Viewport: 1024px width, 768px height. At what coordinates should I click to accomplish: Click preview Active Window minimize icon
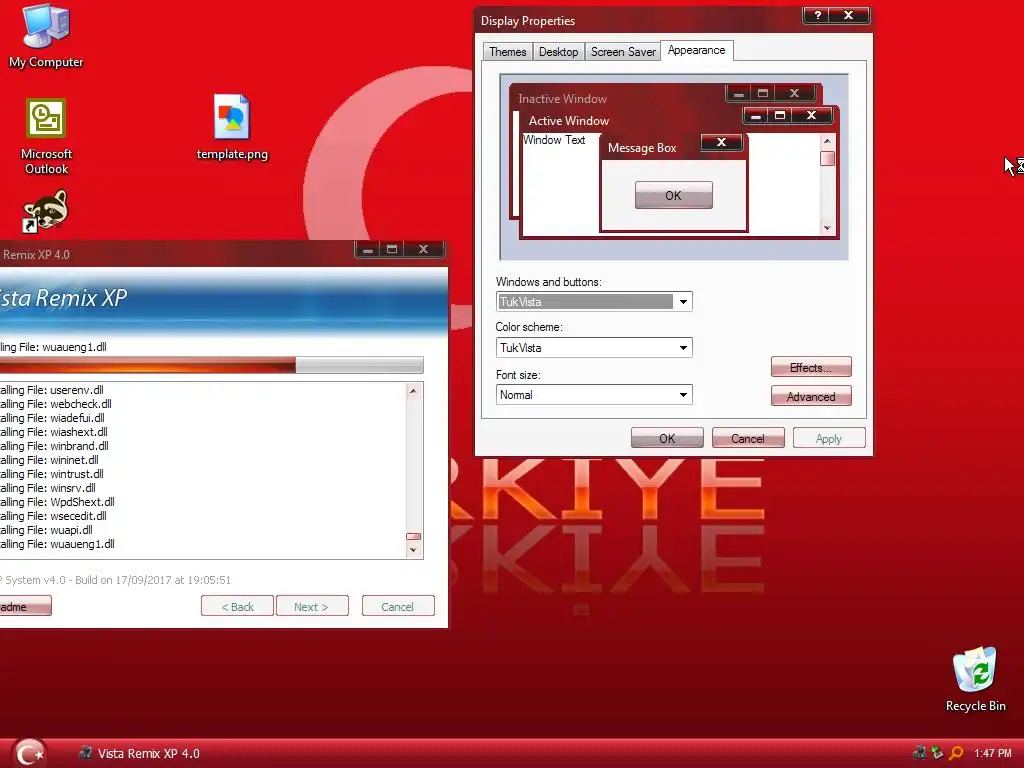tap(756, 116)
